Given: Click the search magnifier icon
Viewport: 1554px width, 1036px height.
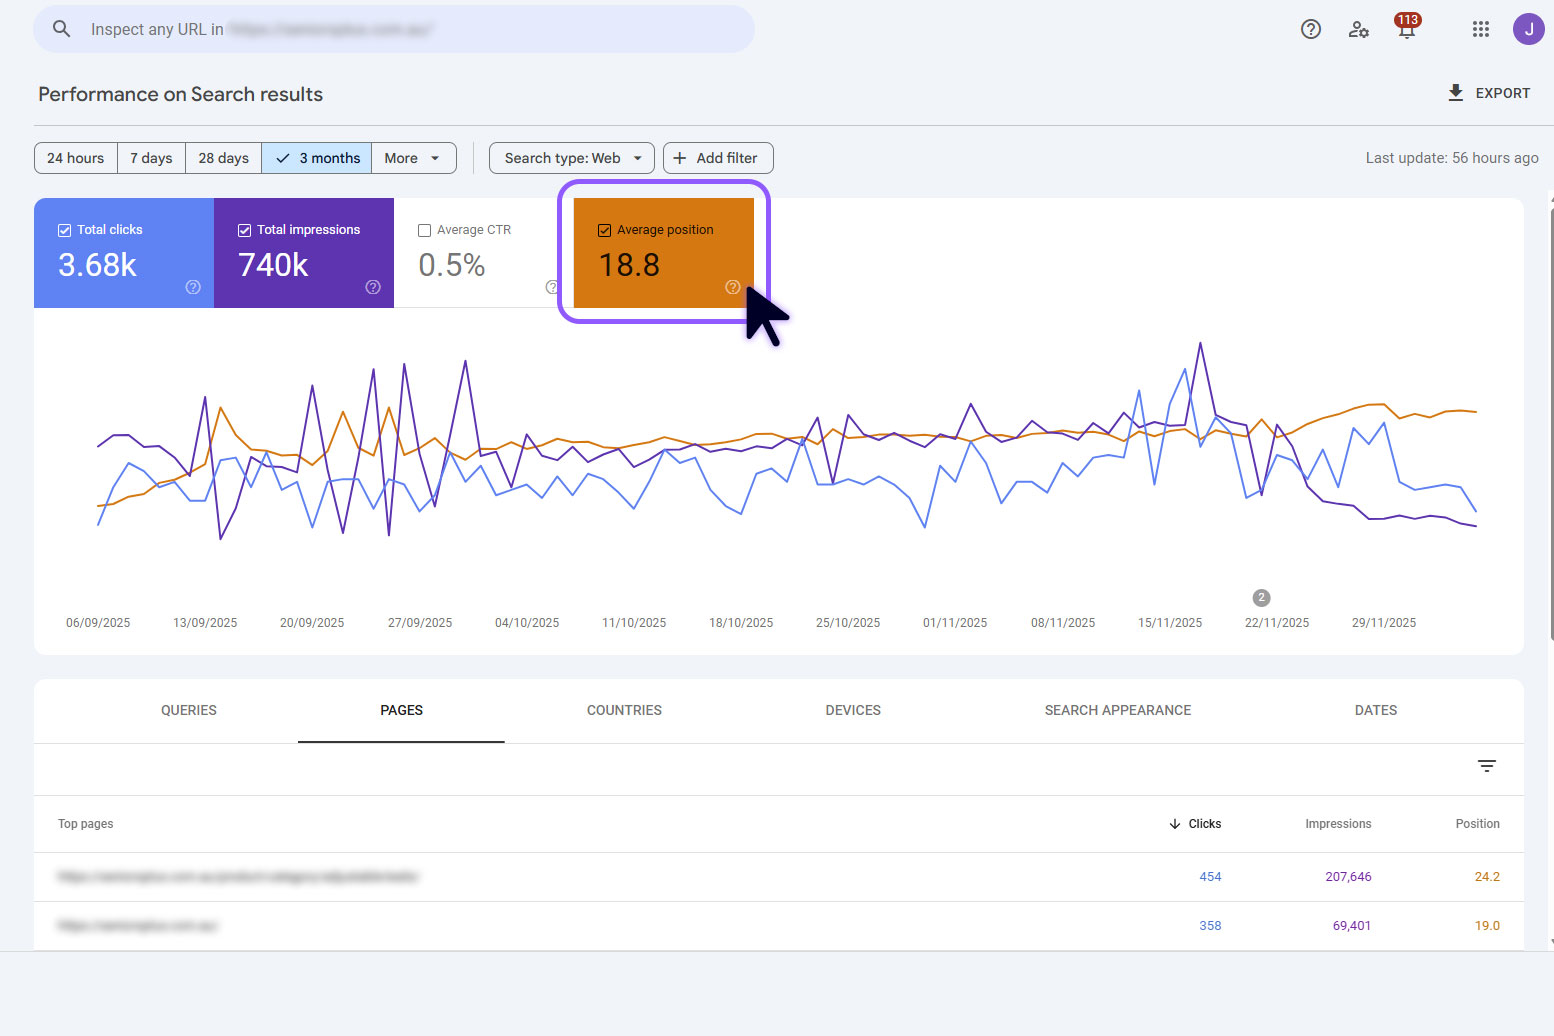Looking at the screenshot, I should (x=61, y=29).
